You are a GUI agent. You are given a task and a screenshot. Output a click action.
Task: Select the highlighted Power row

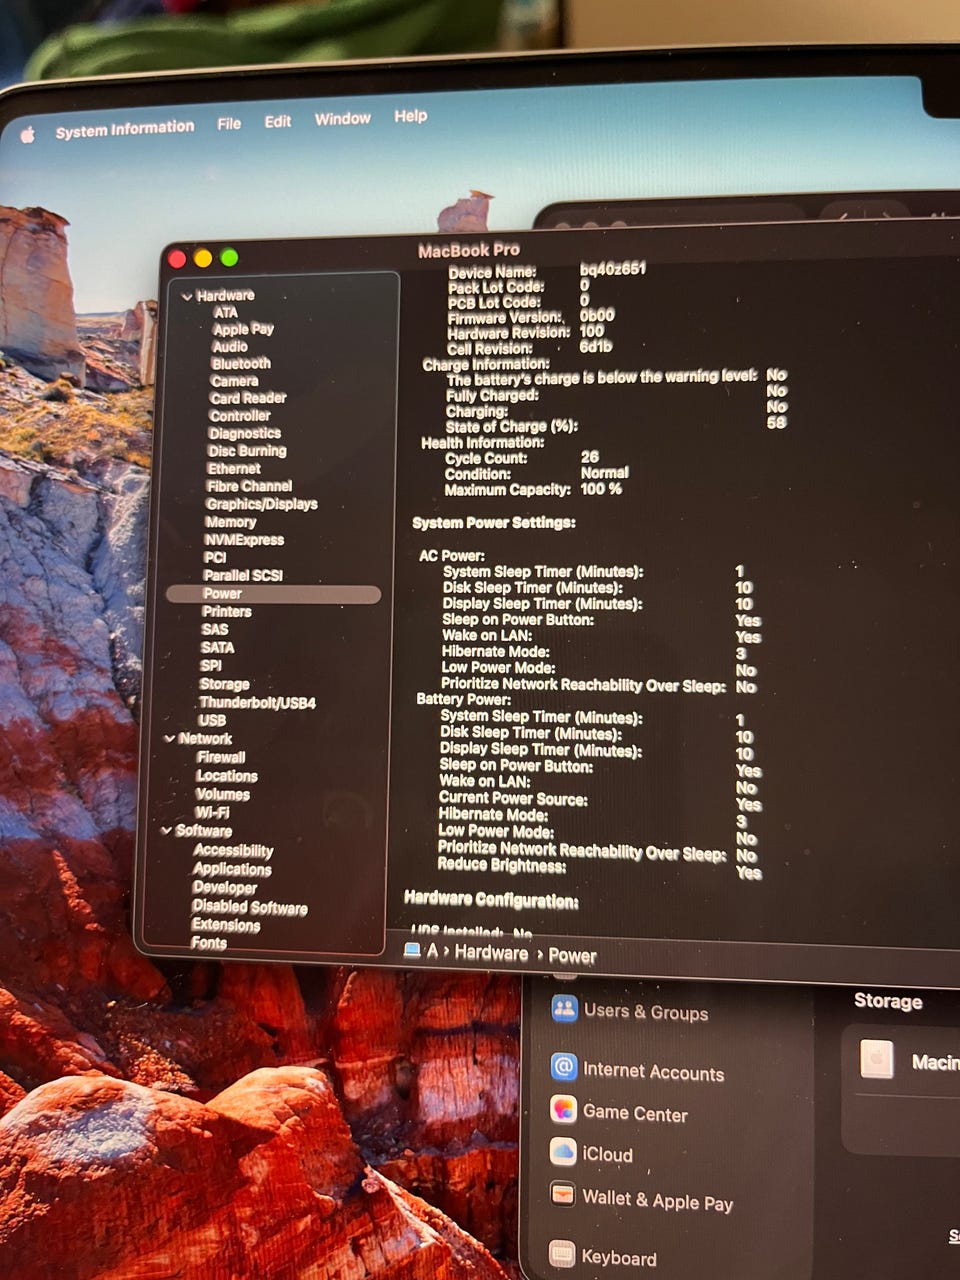(274, 594)
